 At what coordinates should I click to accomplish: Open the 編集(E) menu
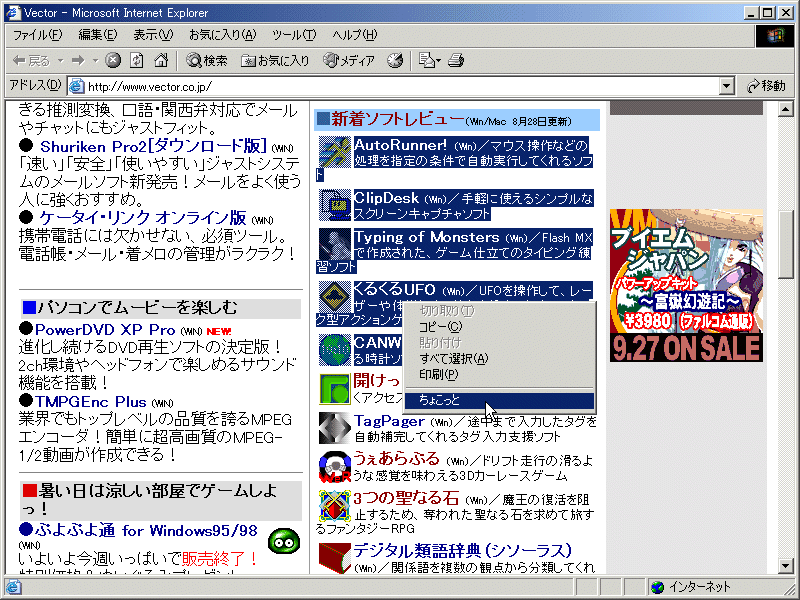pos(97,35)
